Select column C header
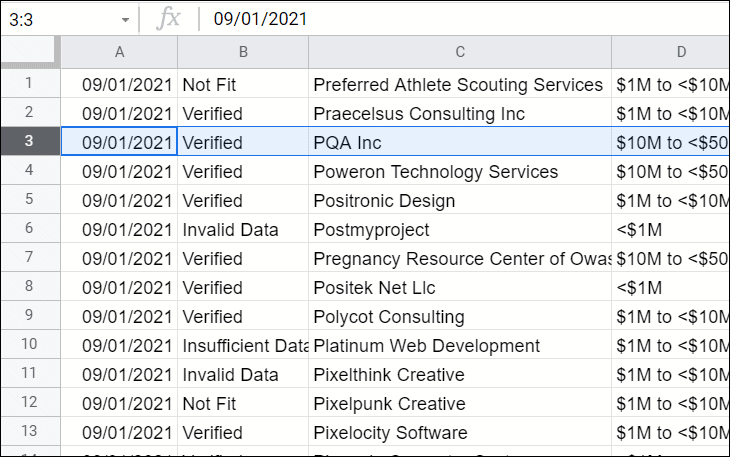730x457 pixels. pos(460,52)
